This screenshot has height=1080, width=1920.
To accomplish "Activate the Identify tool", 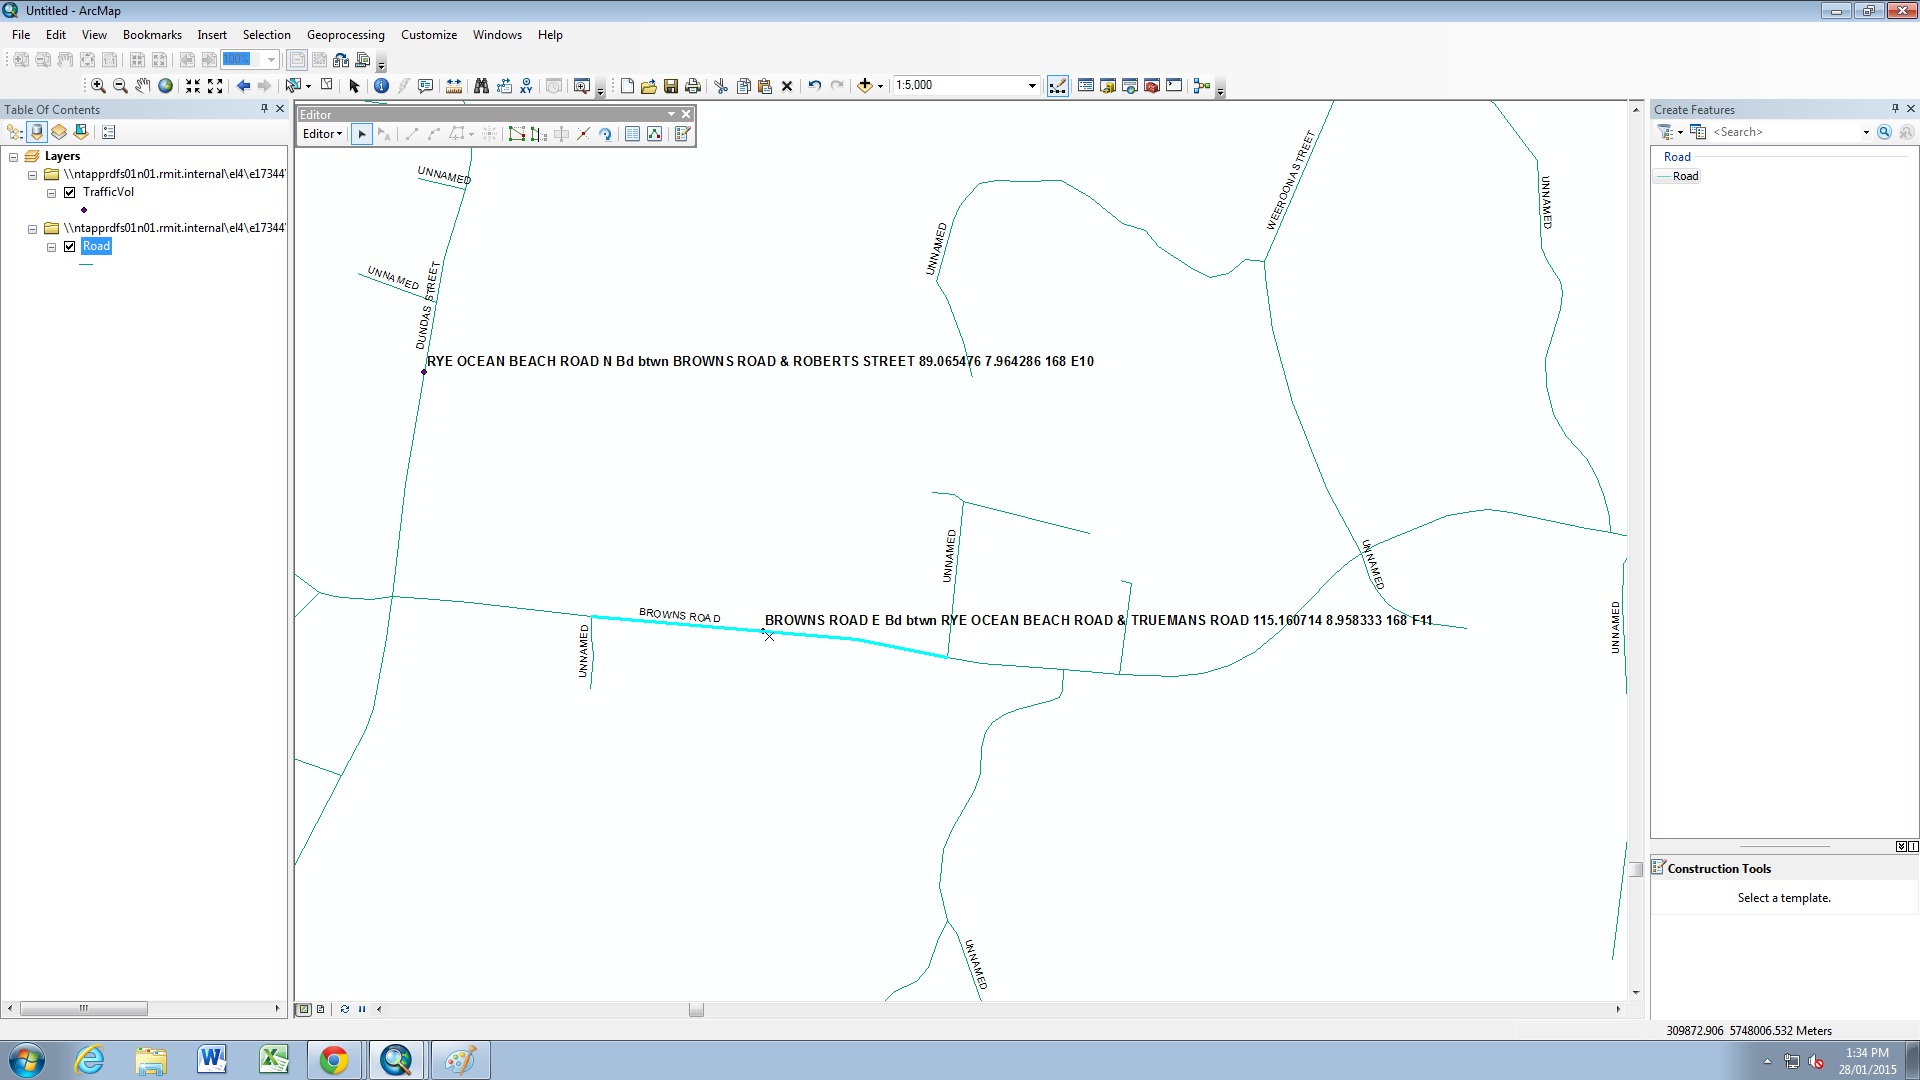I will tap(381, 86).
